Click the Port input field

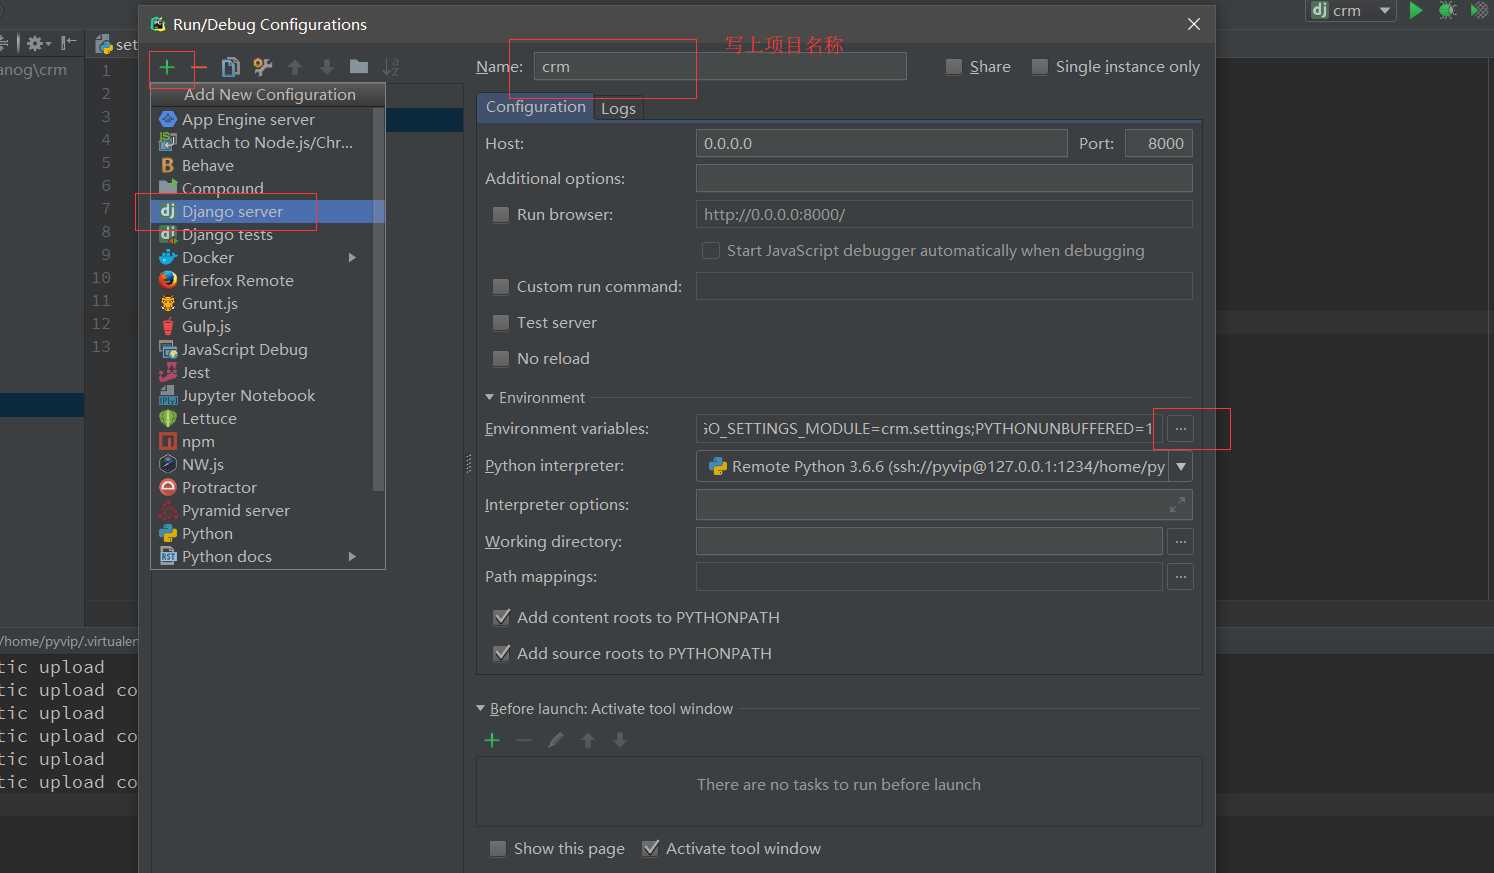pos(1159,144)
